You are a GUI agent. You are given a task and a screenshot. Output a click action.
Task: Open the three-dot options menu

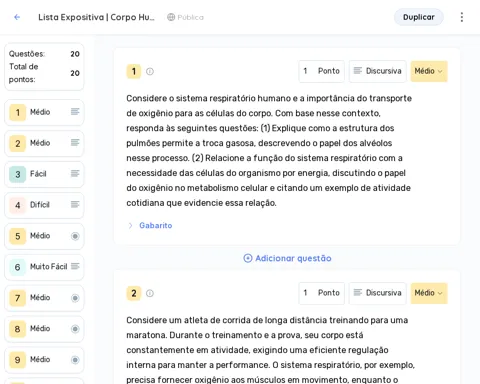pos(462,17)
